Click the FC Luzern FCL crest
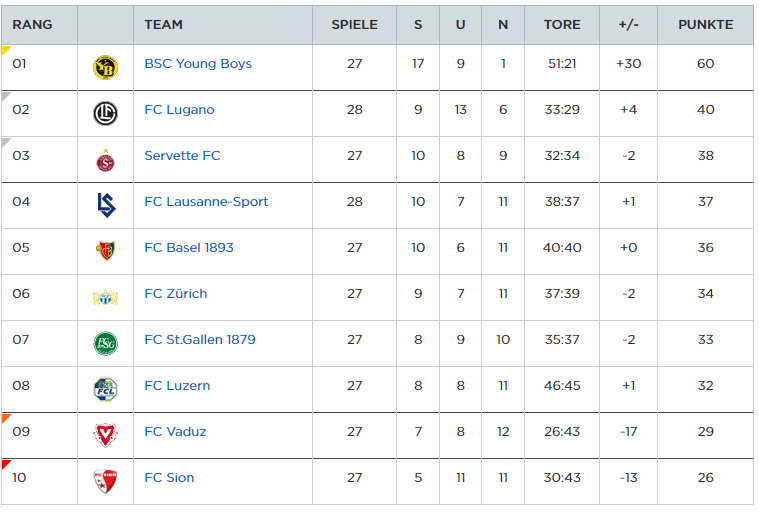 106,389
